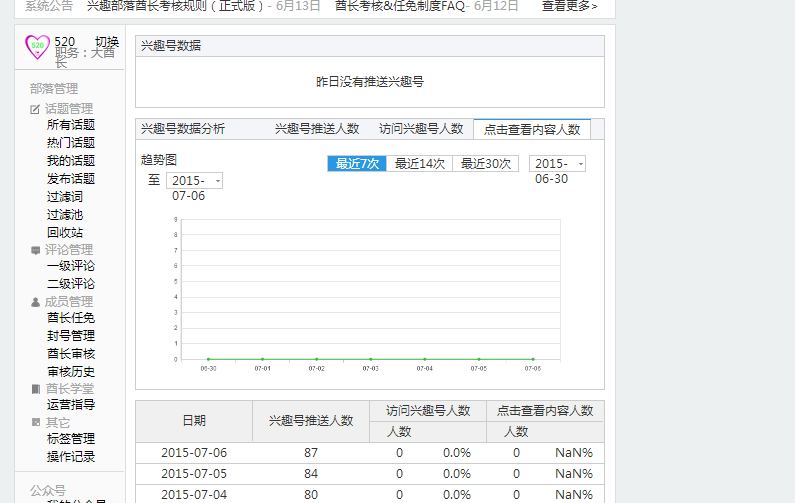Click the 话题管理 edit icon
The image size is (795, 503).
[35, 109]
